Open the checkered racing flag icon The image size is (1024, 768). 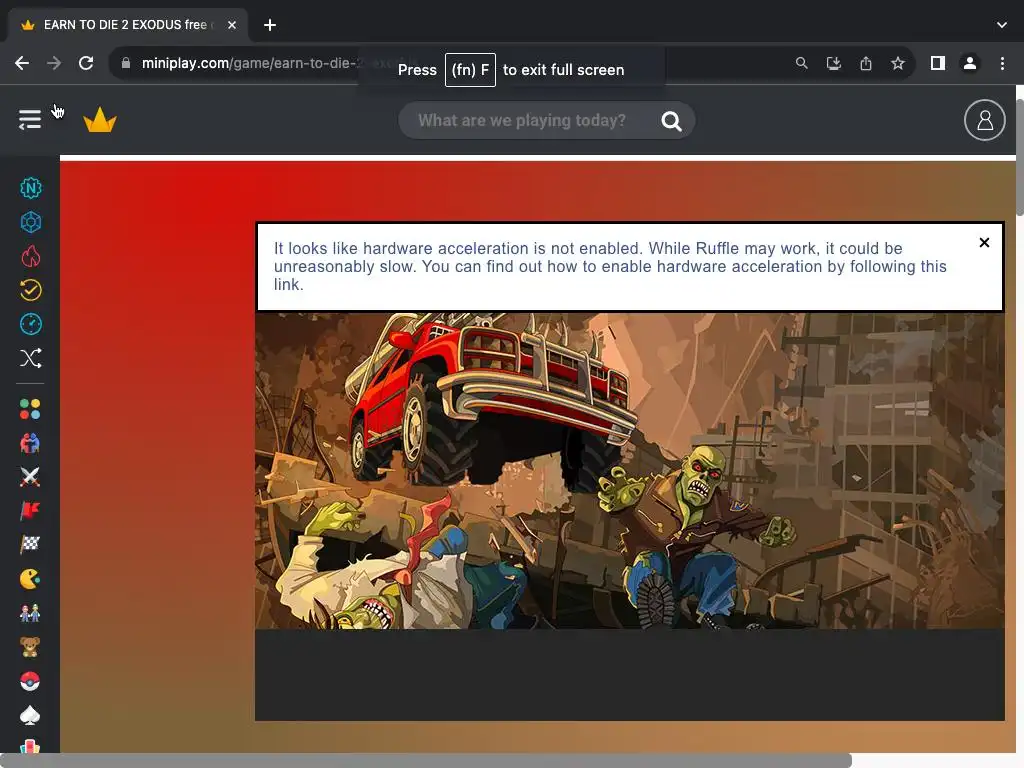click(x=30, y=545)
